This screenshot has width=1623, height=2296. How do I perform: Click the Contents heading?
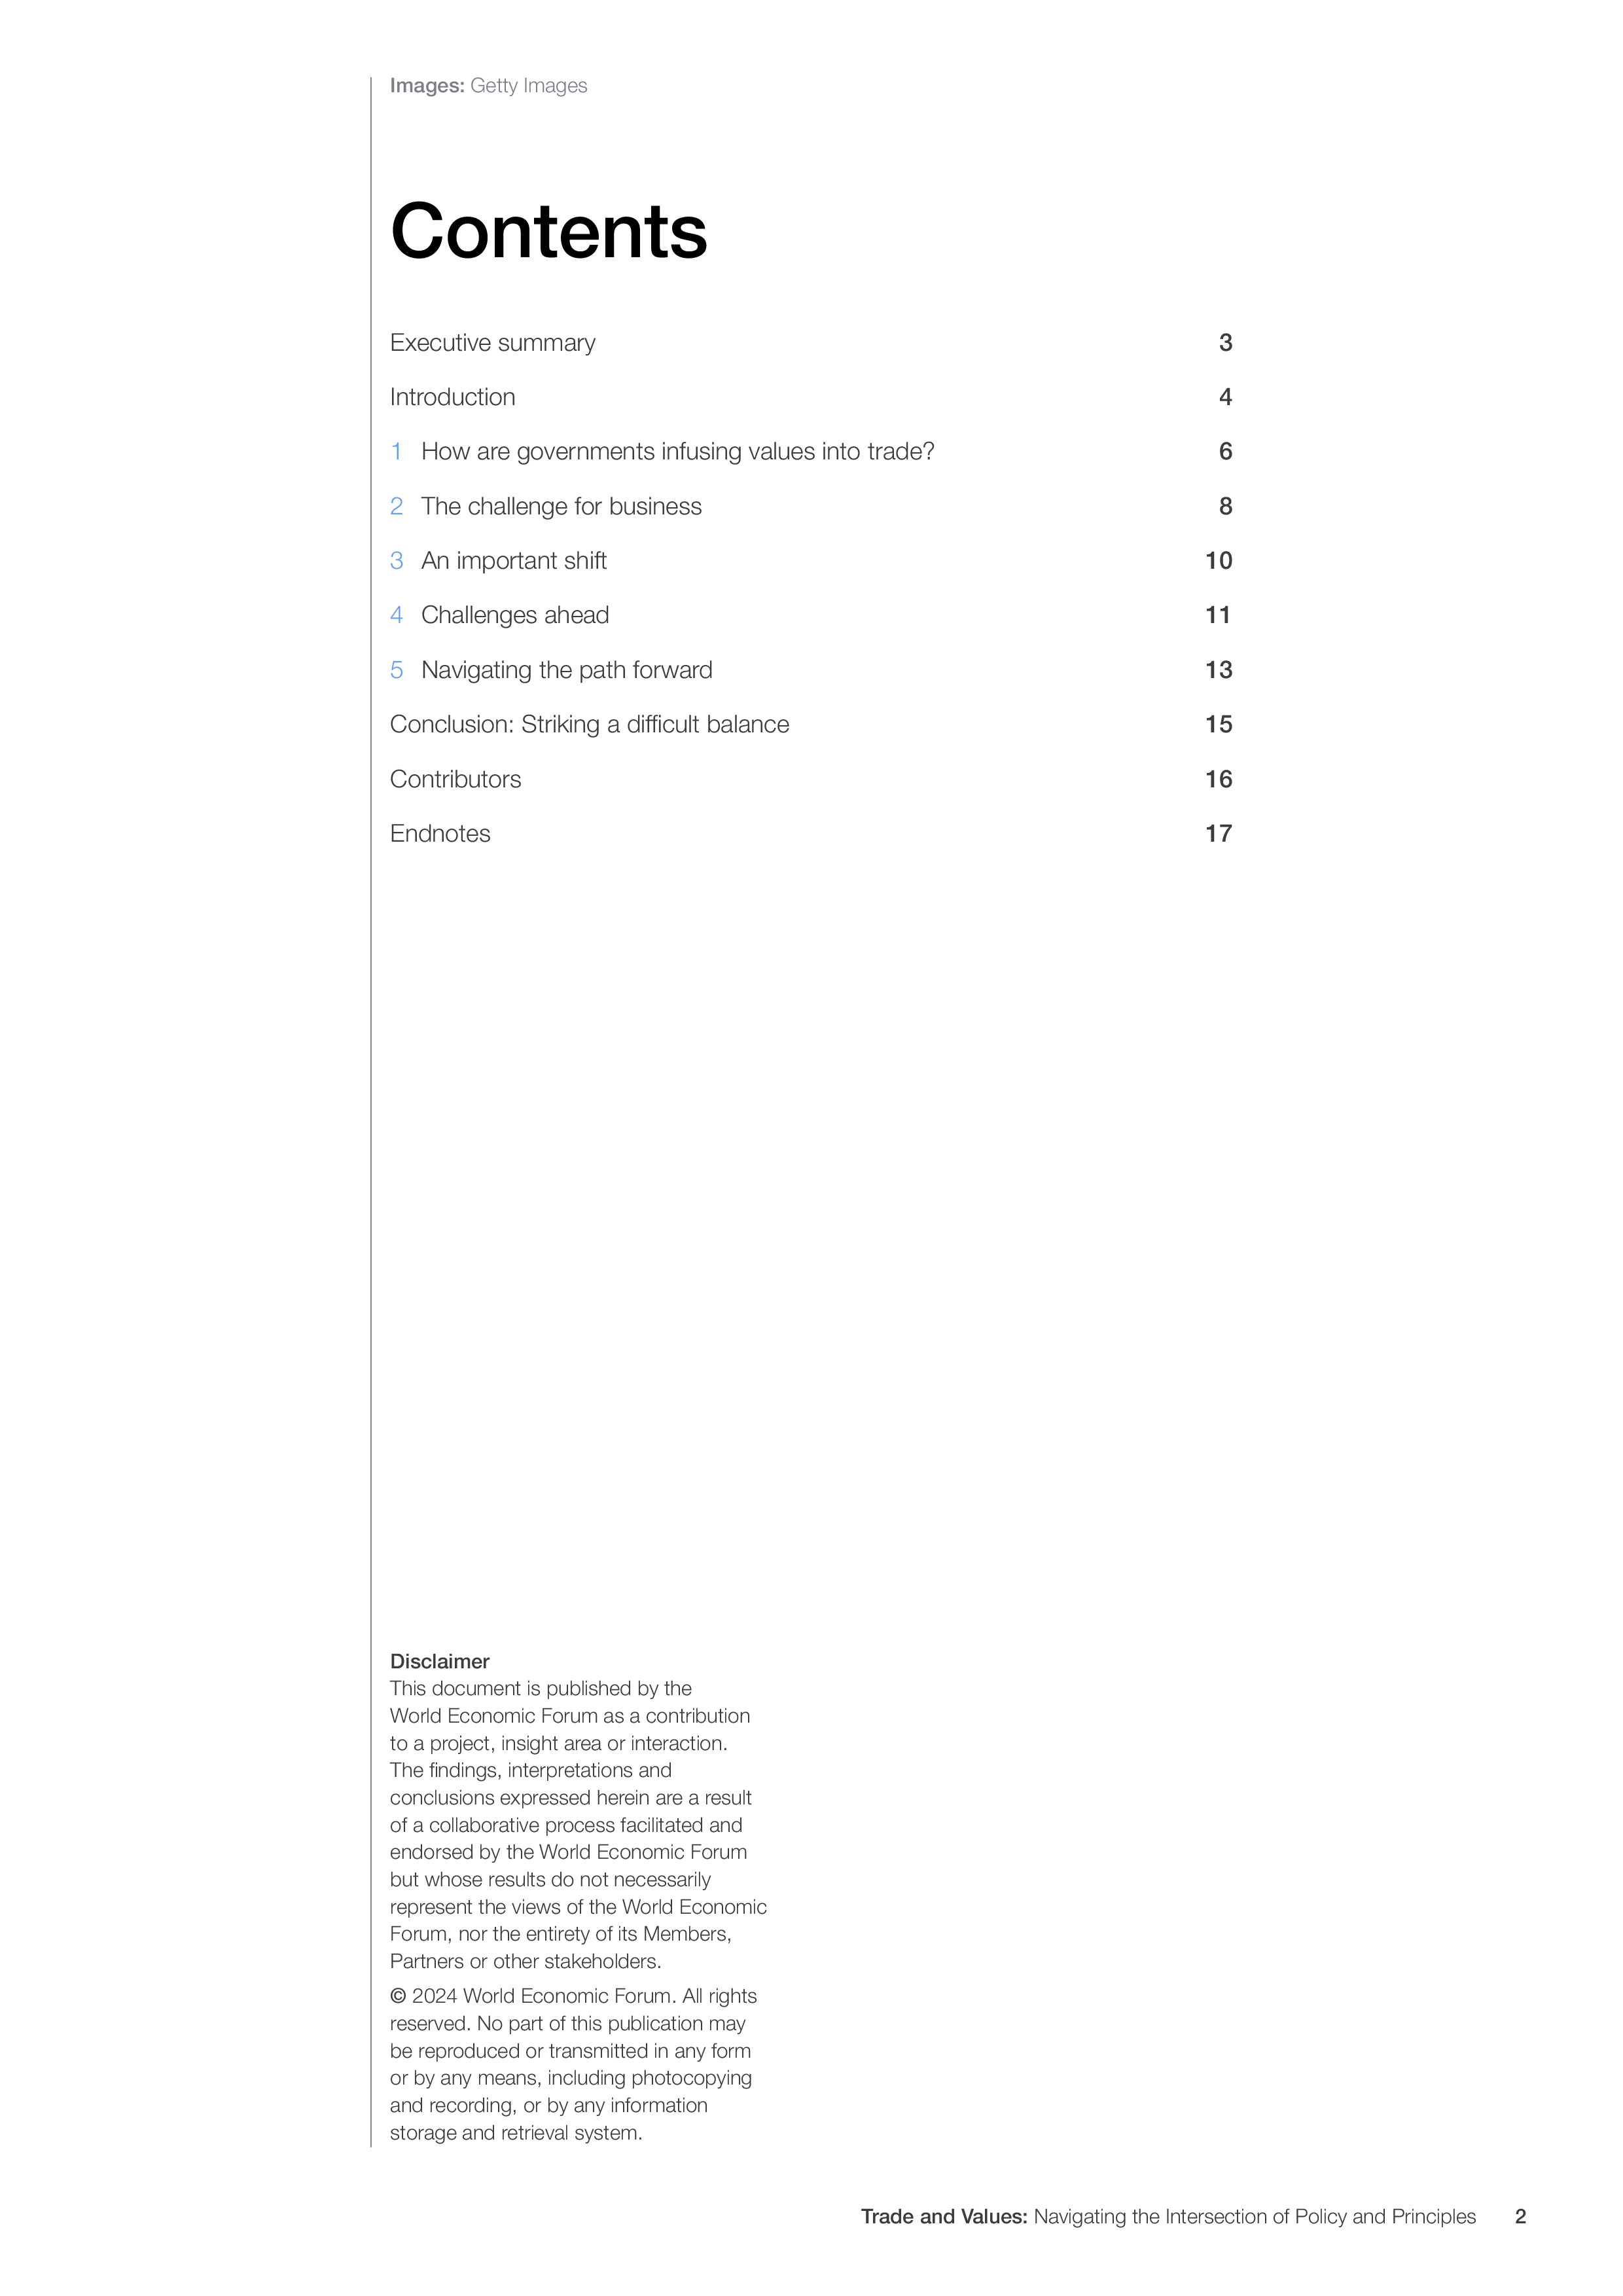(548, 231)
